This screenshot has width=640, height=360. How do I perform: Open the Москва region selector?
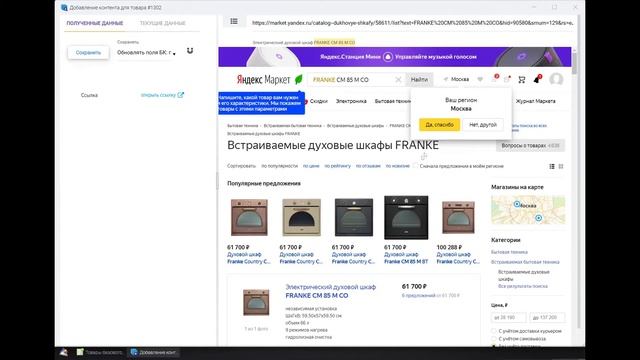(x=456, y=79)
